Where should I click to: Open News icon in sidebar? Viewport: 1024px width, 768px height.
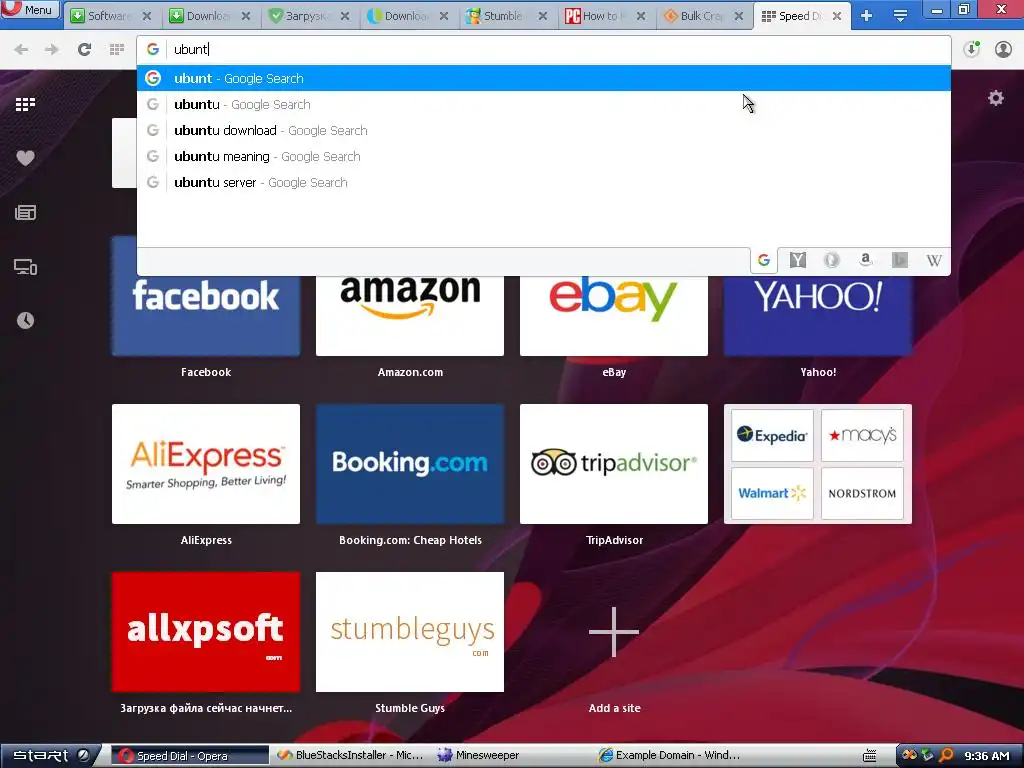(x=25, y=212)
